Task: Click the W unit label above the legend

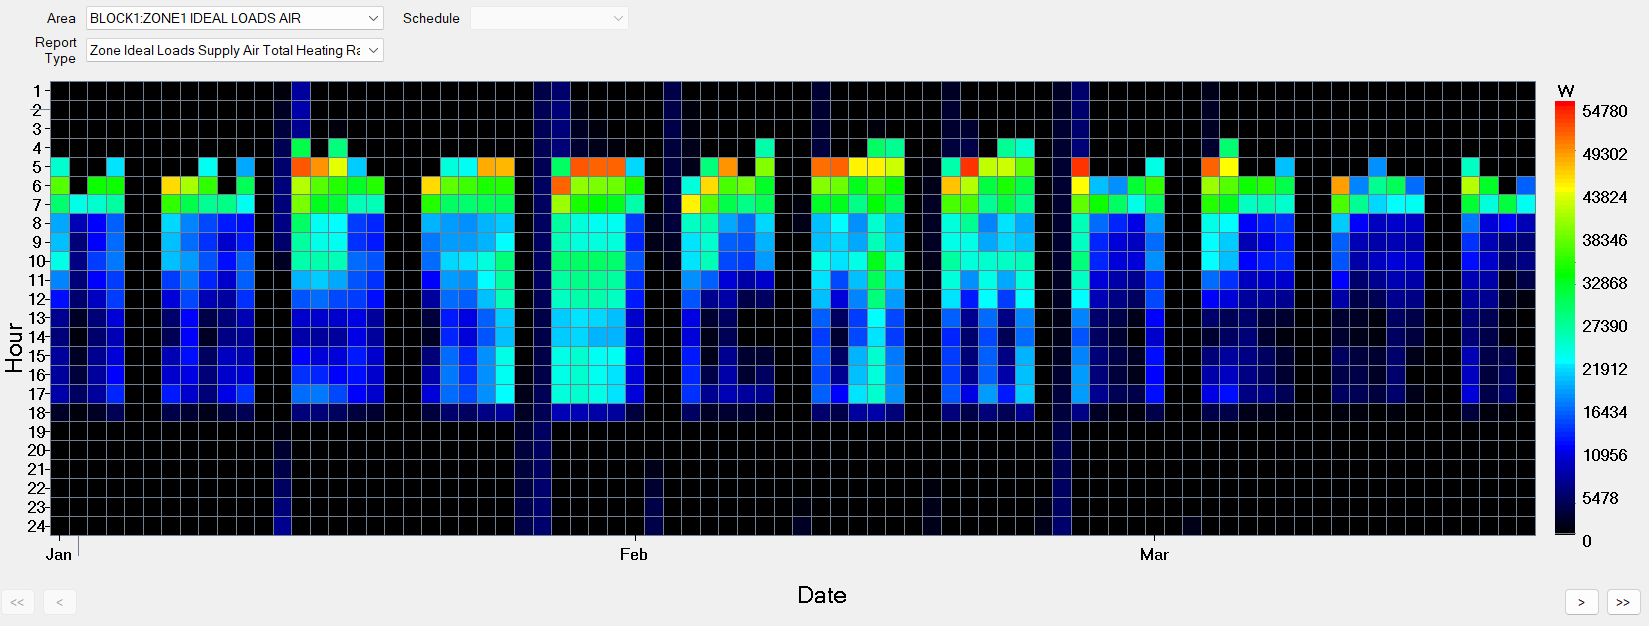Action: point(1566,91)
